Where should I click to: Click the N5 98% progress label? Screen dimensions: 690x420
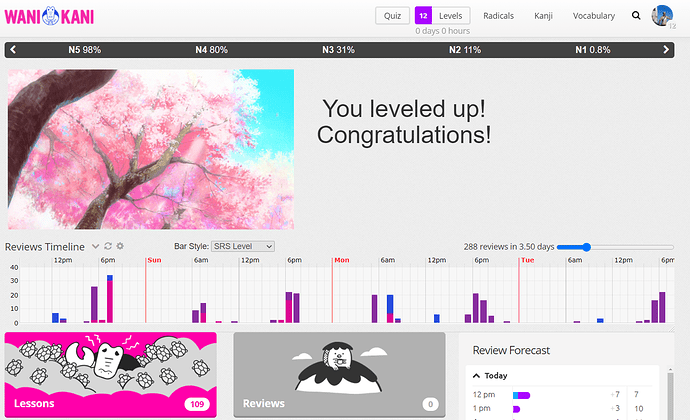pos(84,50)
